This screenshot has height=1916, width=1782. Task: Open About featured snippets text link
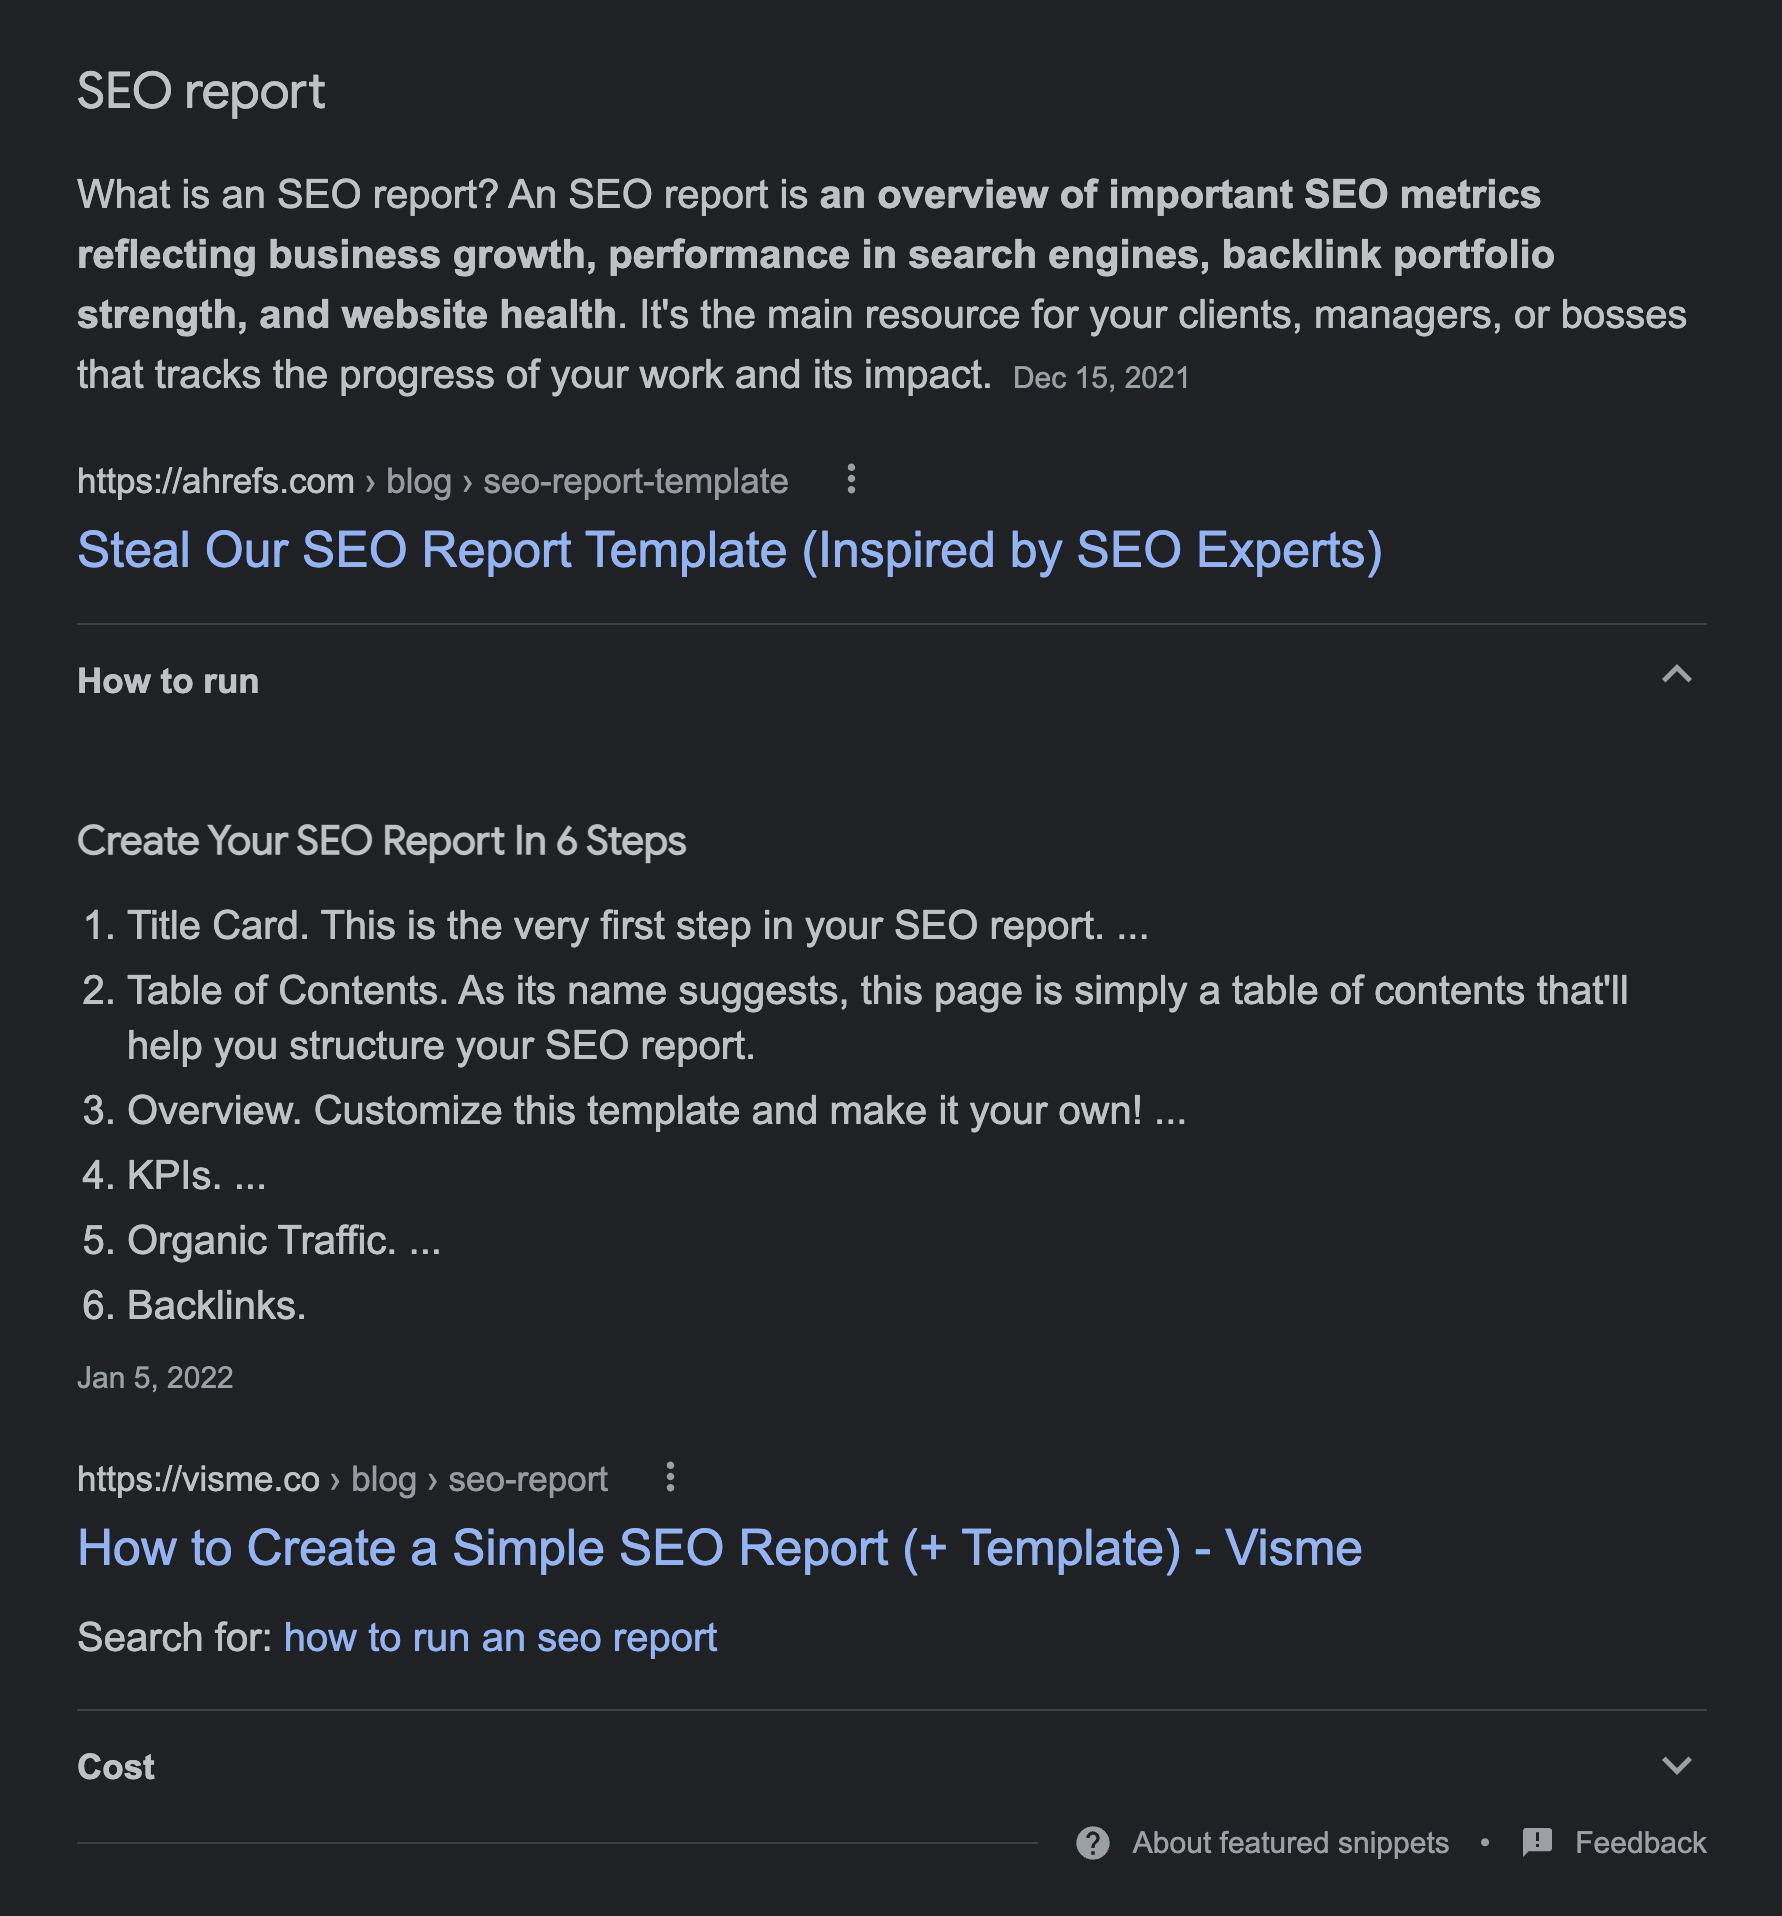[1290, 1842]
